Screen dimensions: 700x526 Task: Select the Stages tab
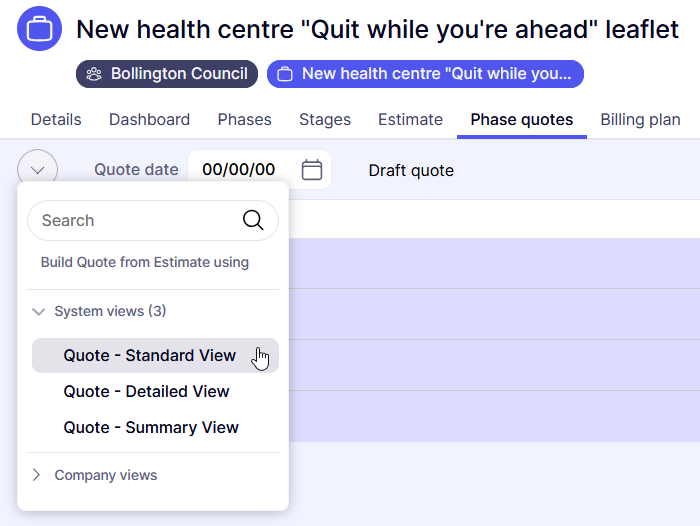[x=325, y=120]
